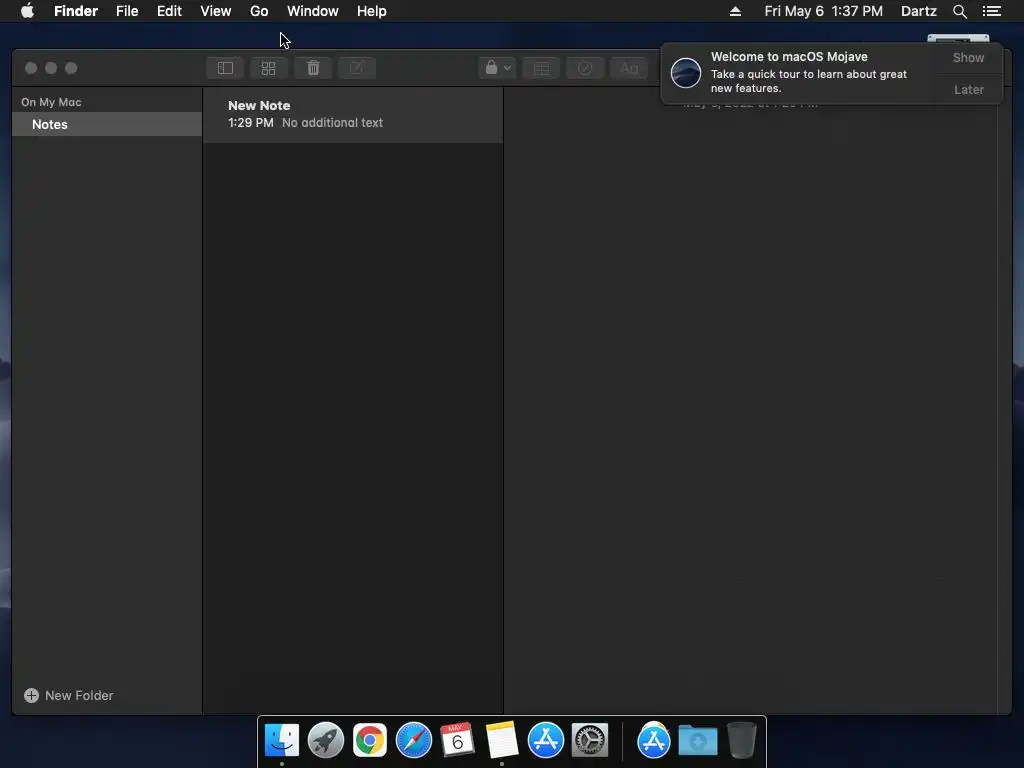Open the Aa text format button
Viewport: 1024px width, 768px height.
(x=629, y=68)
